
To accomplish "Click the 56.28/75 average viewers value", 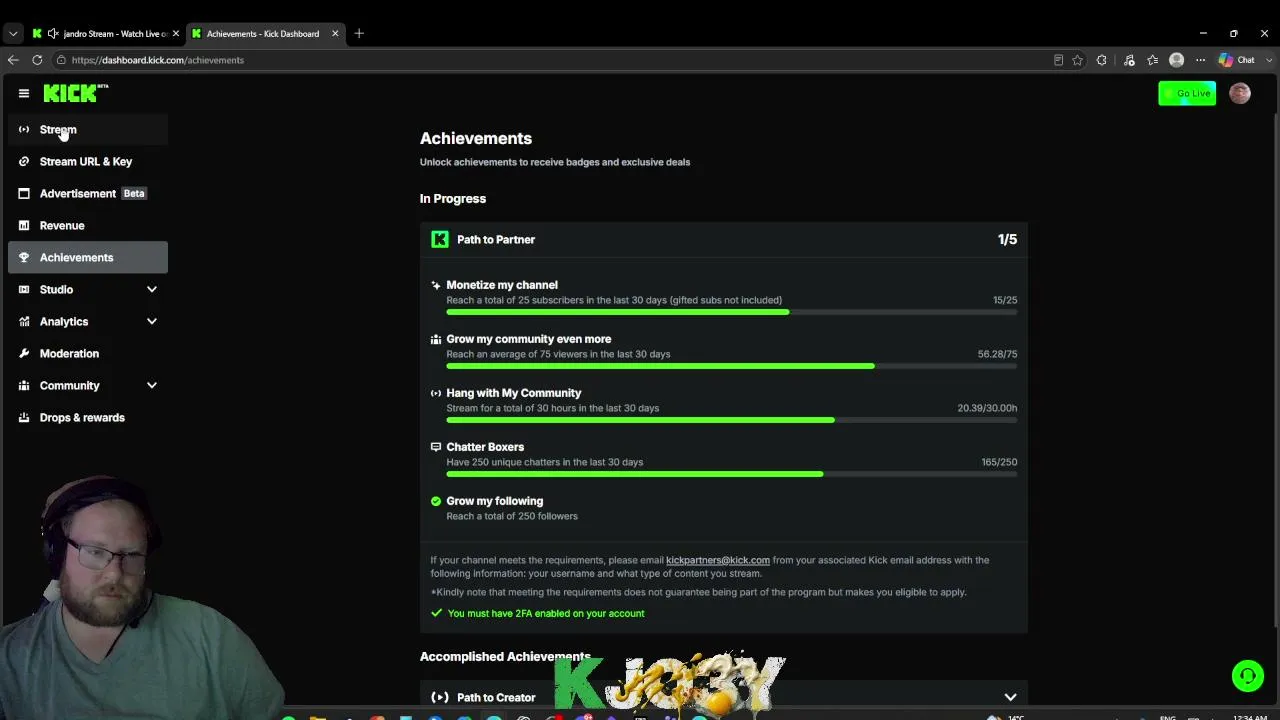I will (997, 354).
